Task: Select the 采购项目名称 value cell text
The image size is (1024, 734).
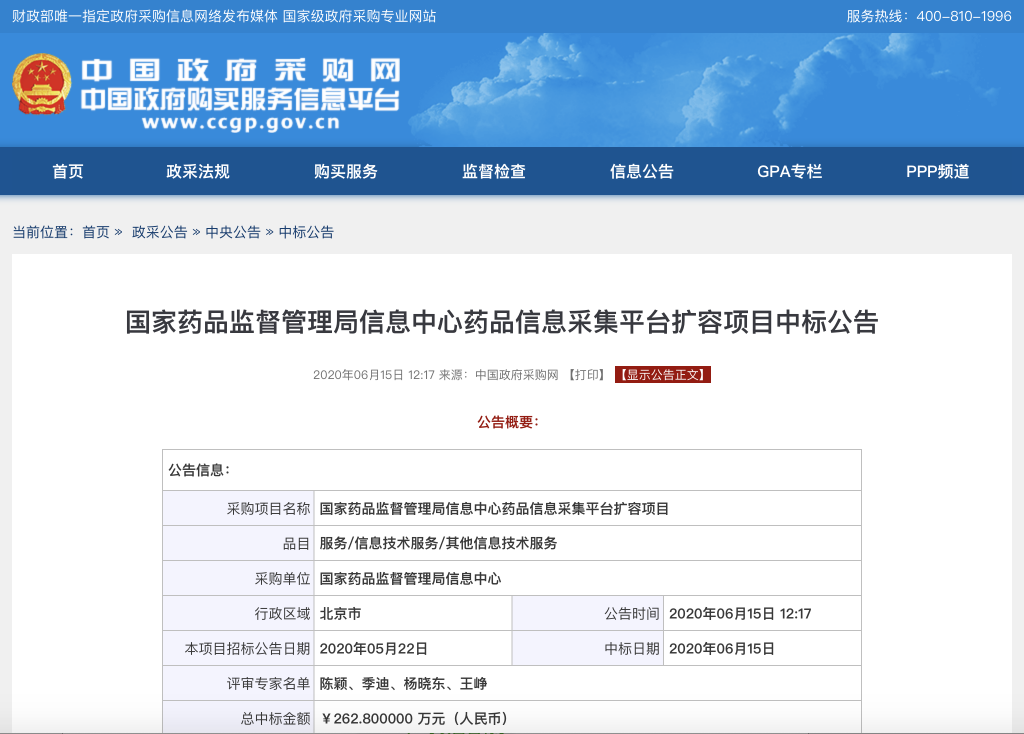Action: 494,509
